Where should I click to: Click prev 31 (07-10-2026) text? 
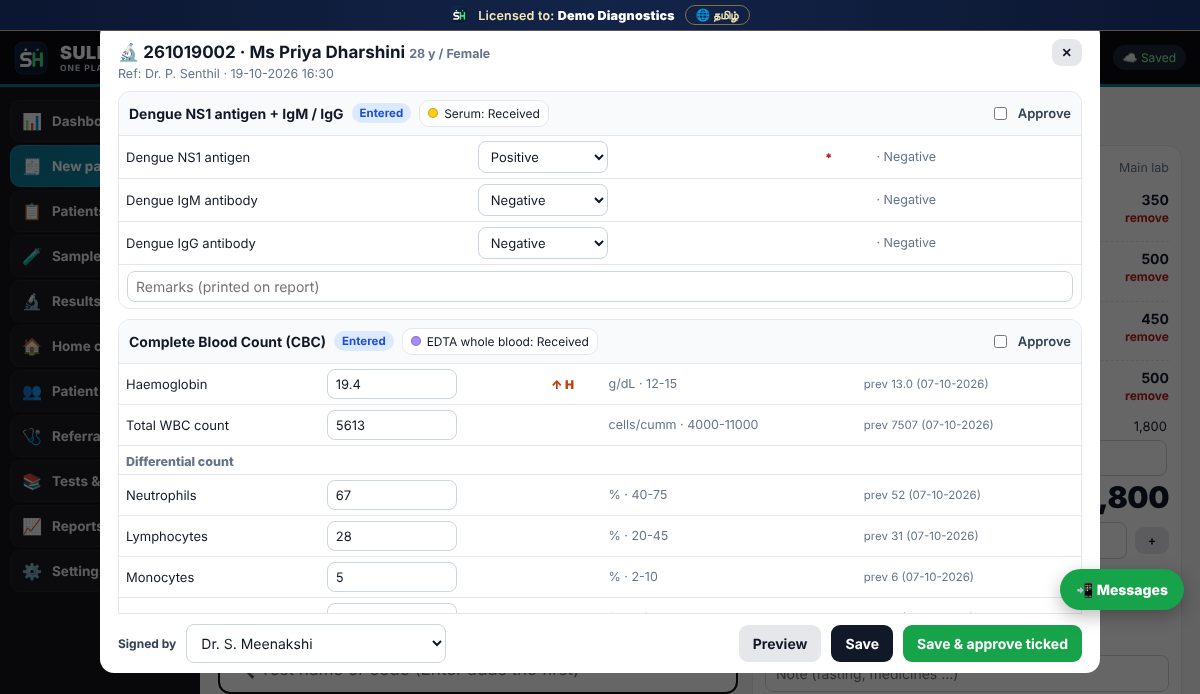922,536
